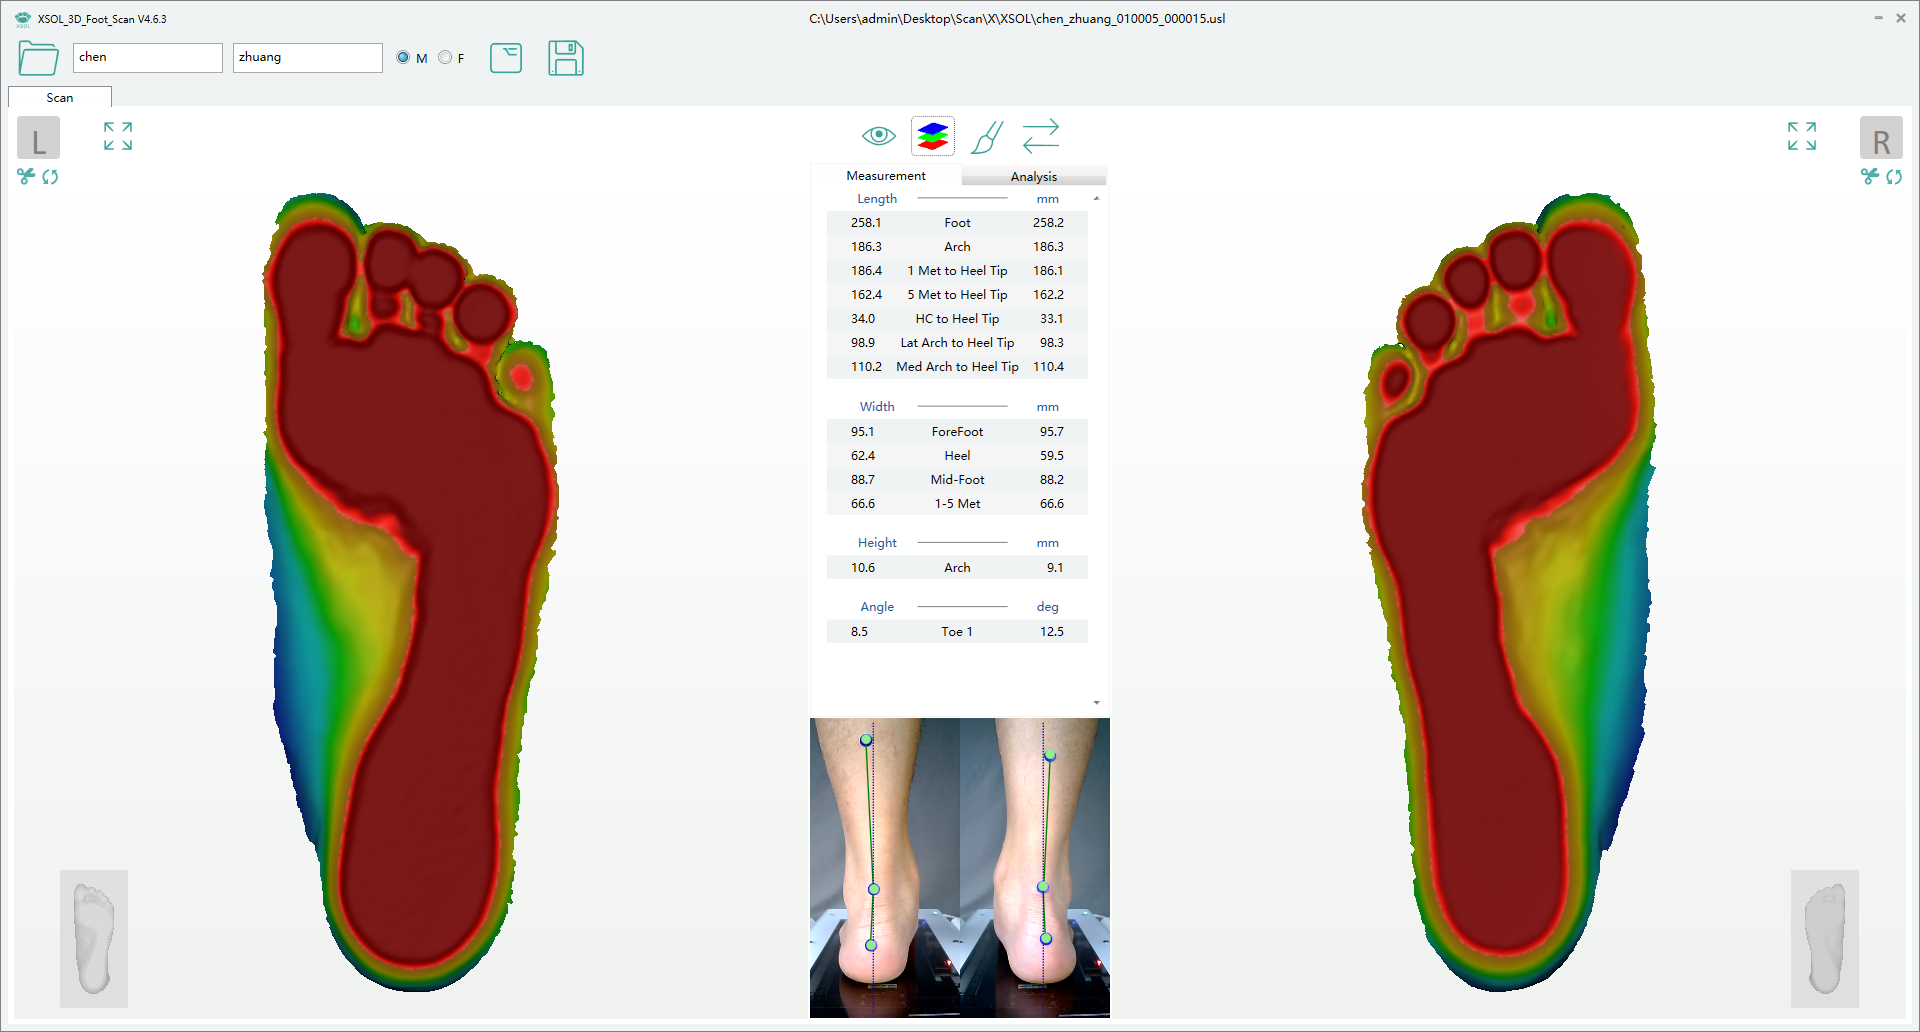Click the swap feet arrows icon
This screenshot has width=1920, height=1032.
1040,136
